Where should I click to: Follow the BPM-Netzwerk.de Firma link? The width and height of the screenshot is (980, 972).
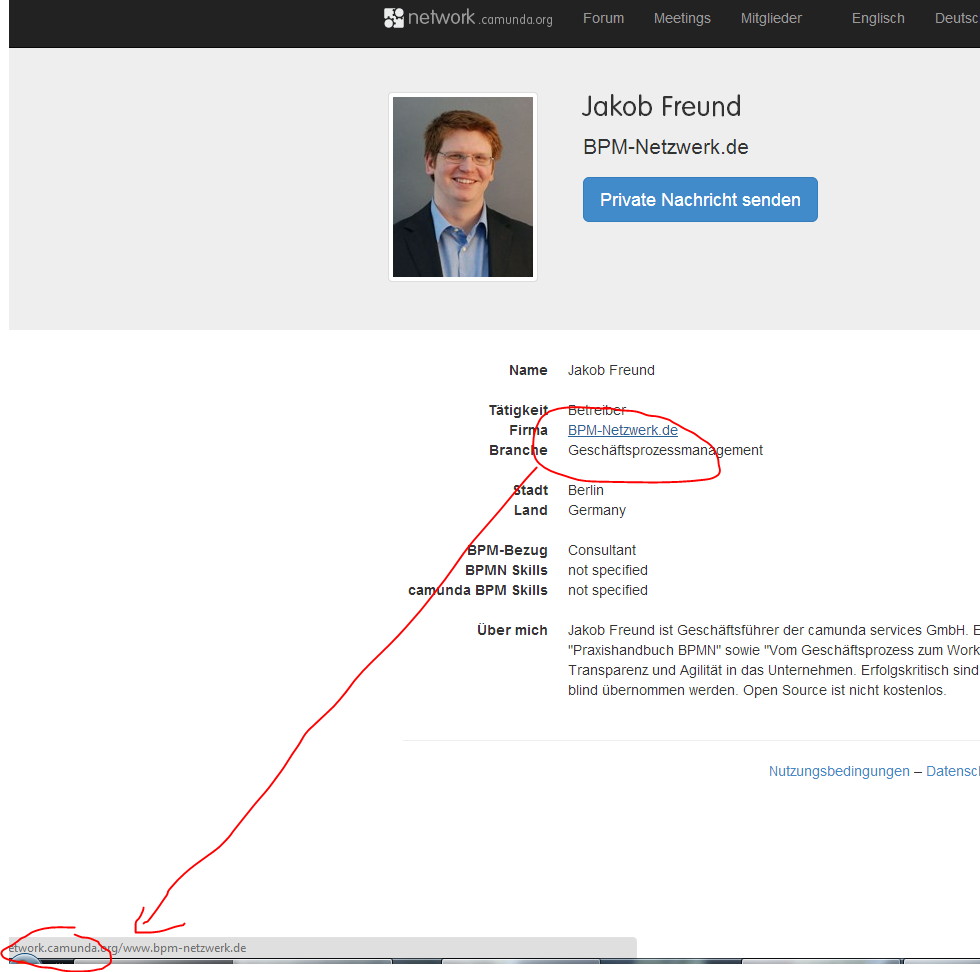tap(622, 430)
